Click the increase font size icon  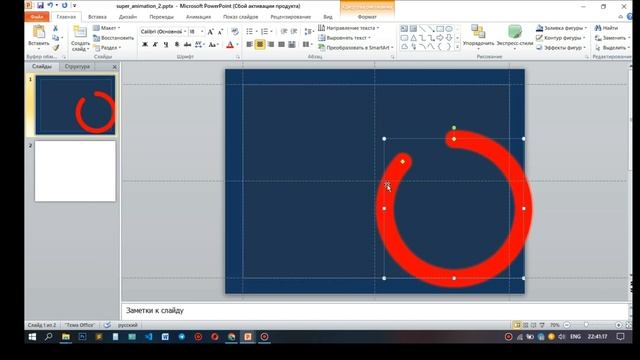tap(211, 31)
